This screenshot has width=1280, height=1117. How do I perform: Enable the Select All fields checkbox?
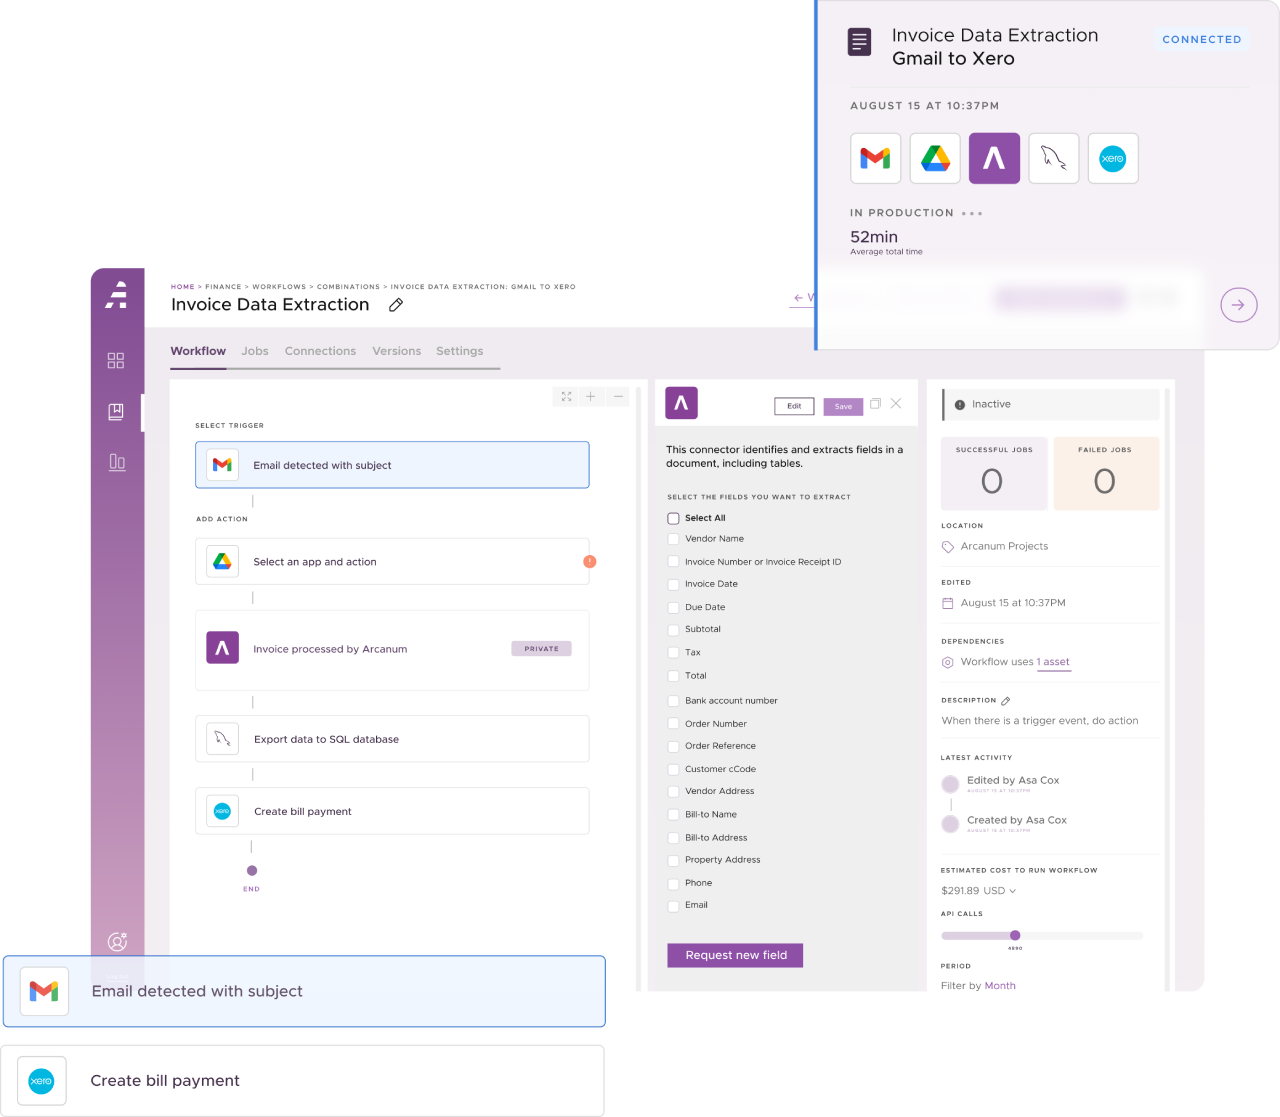pos(673,518)
